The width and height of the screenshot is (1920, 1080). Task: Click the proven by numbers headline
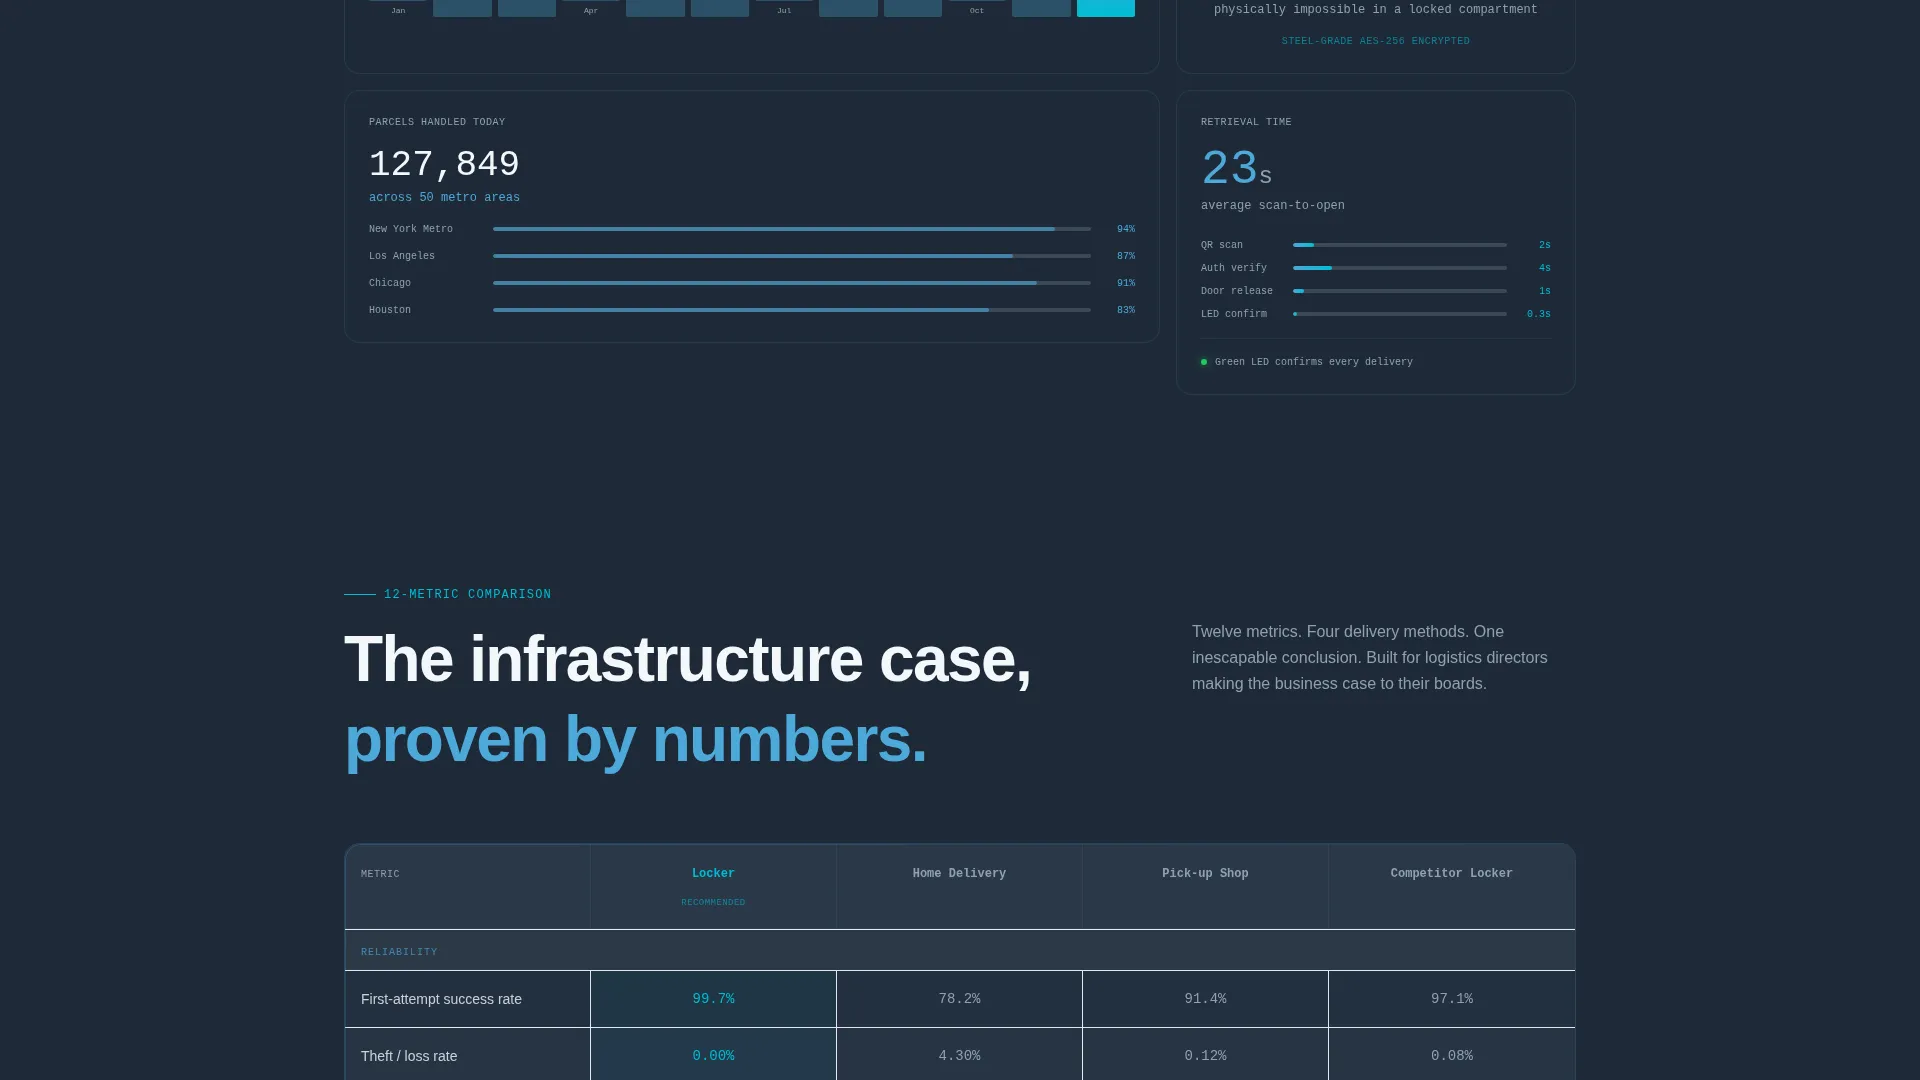pos(636,741)
